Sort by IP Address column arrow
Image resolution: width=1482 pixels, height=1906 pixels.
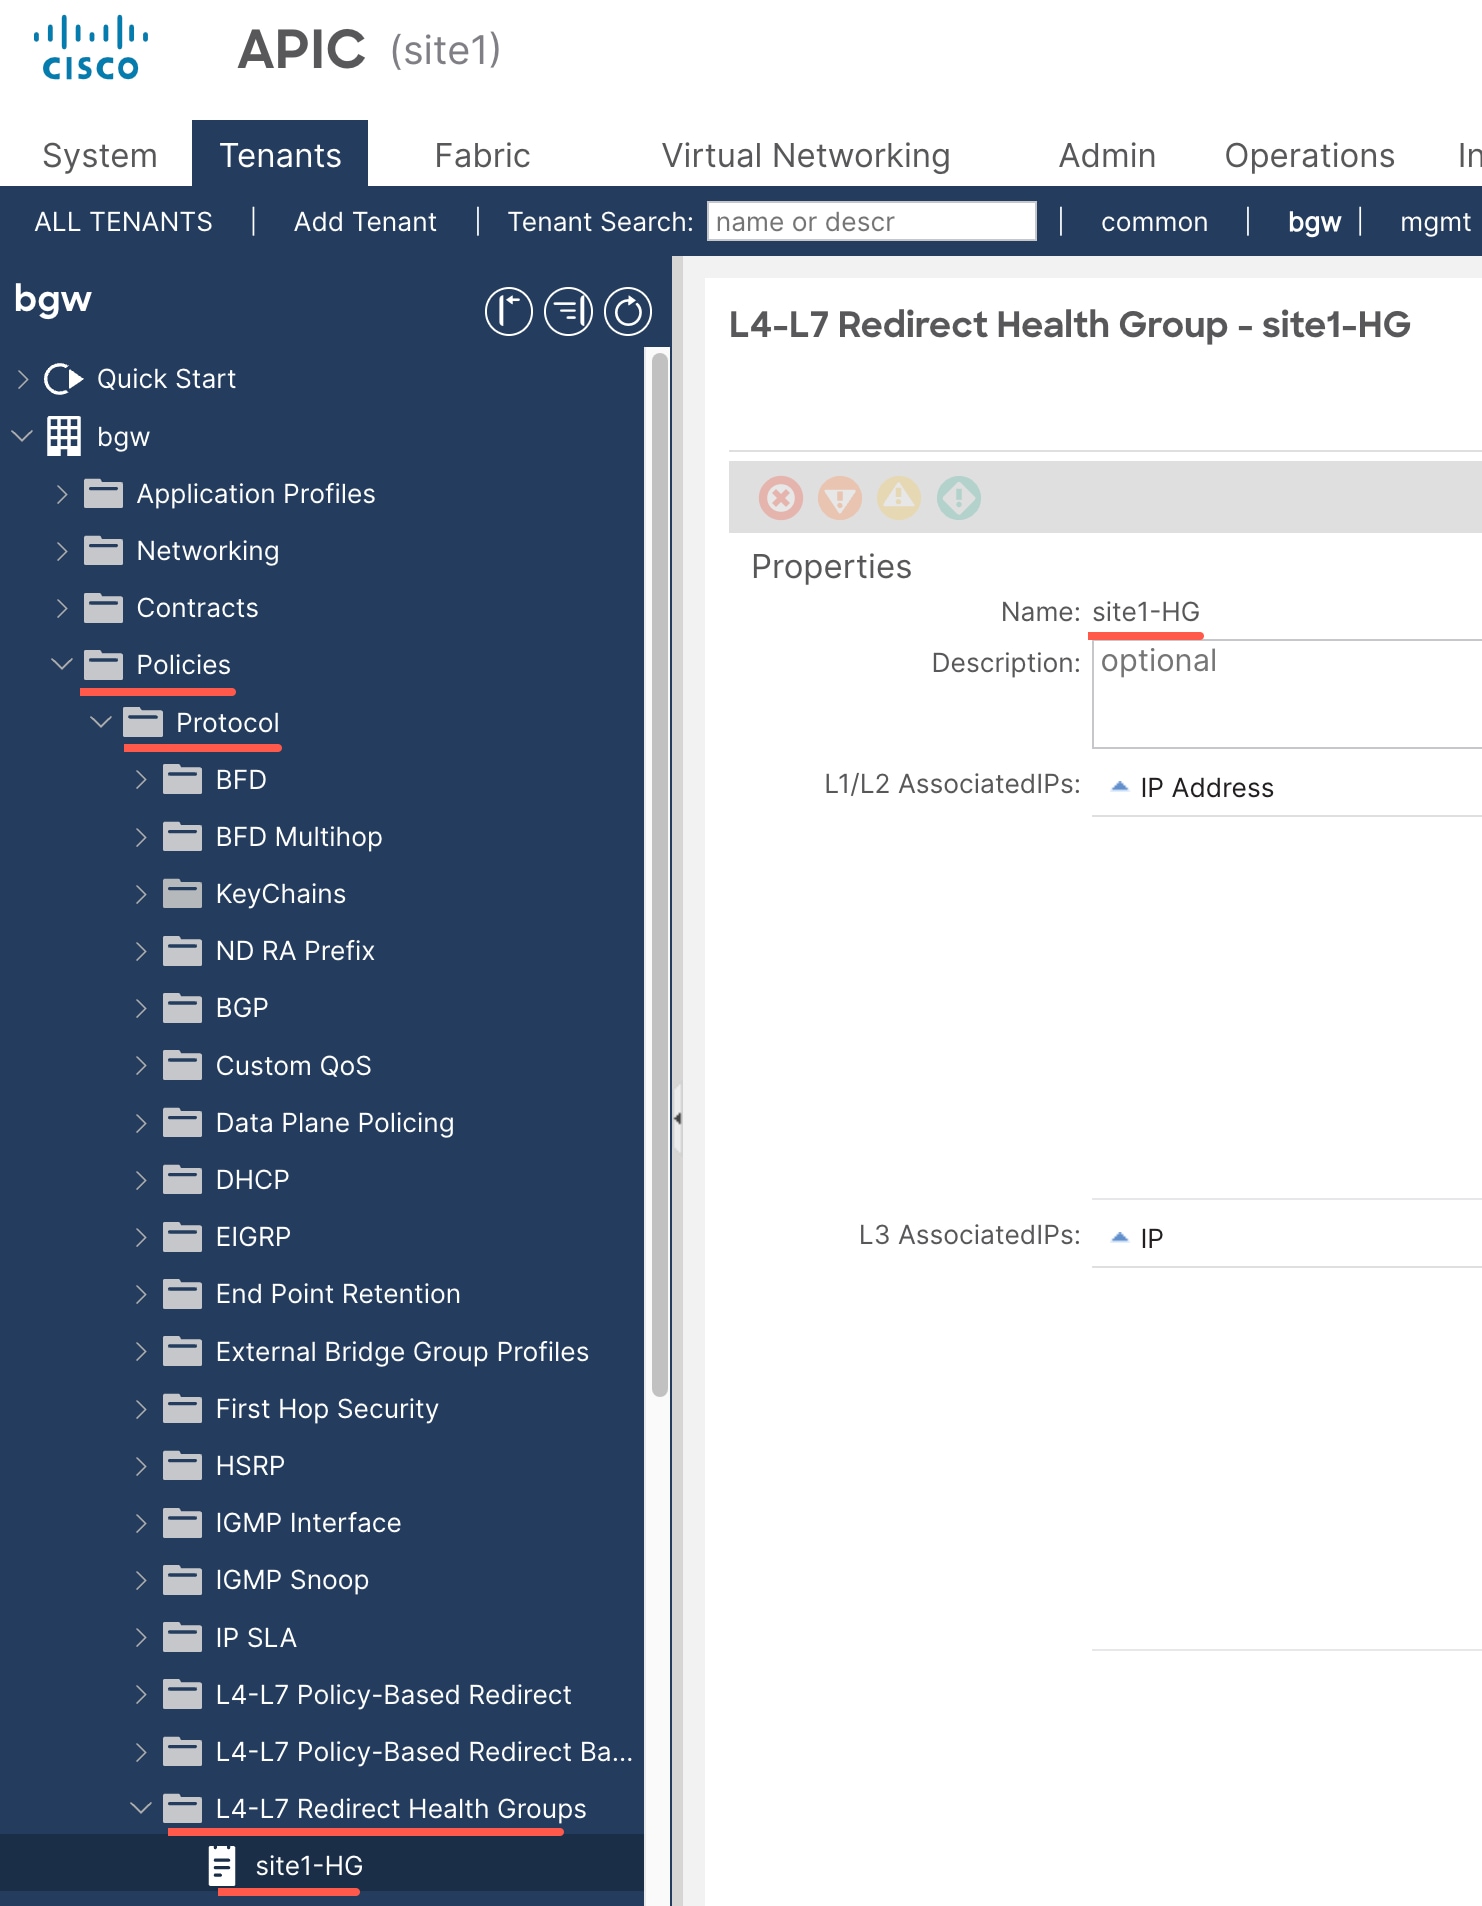[1120, 787]
